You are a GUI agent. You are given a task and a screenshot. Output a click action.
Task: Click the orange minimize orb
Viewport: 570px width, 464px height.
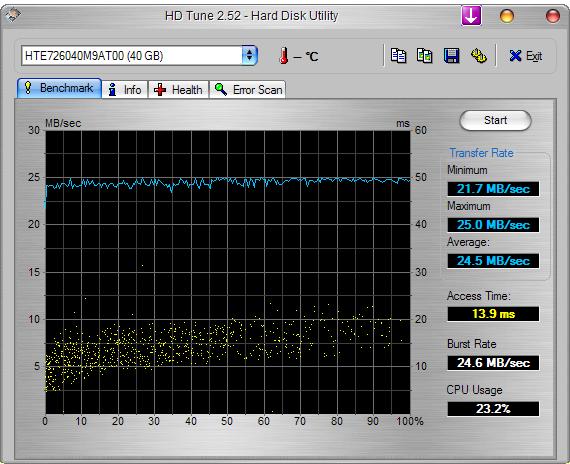click(x=507, y=16)
